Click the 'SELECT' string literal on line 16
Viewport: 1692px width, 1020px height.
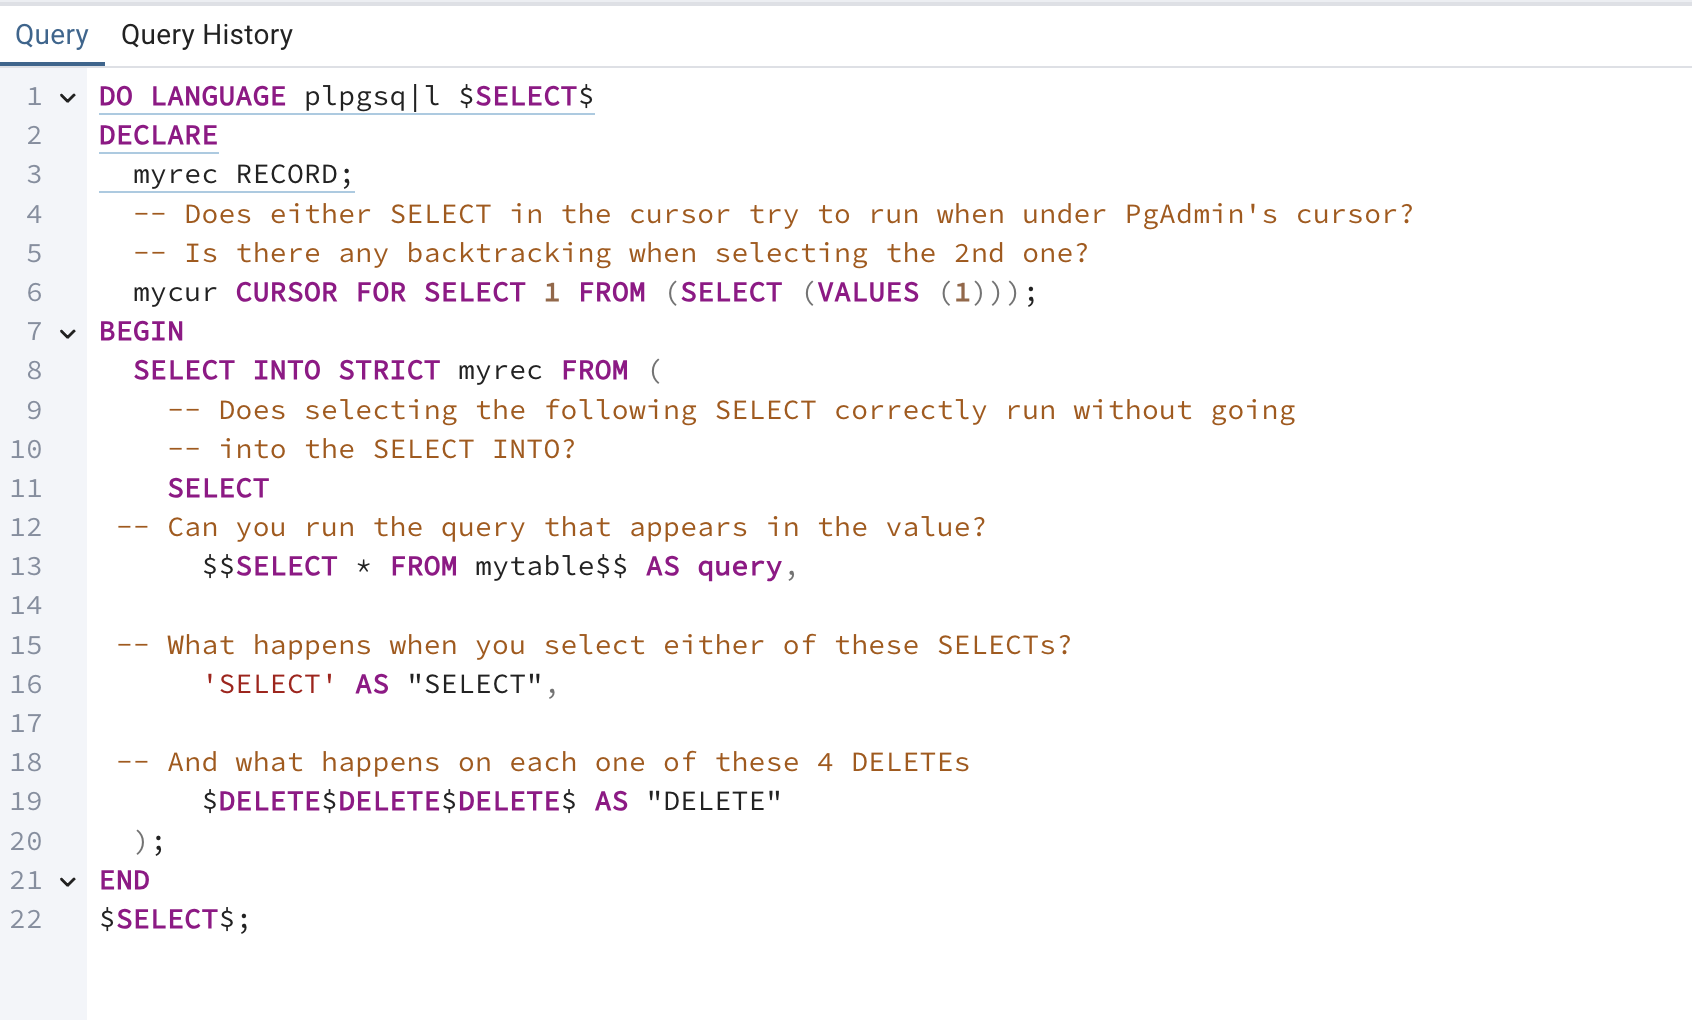(x=269, y=685)
